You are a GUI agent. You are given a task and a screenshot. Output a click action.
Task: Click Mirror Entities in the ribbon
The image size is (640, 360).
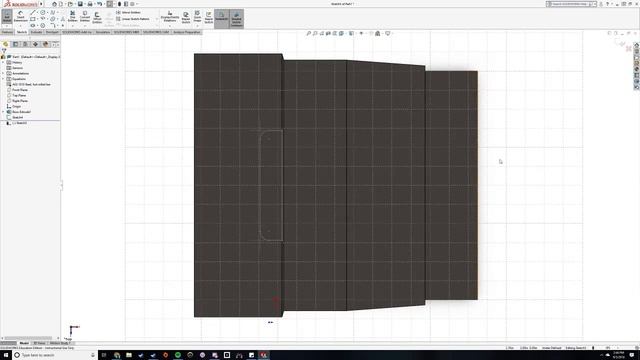tap(128, 13)
